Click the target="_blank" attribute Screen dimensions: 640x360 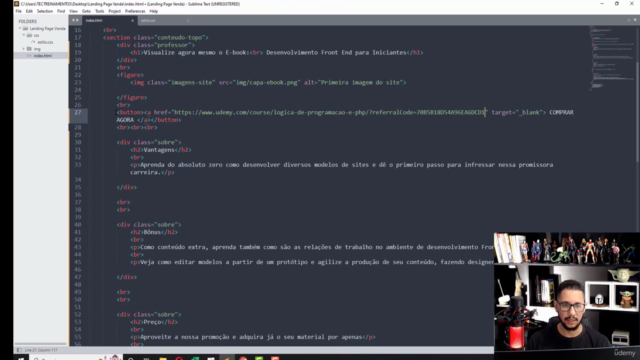(516, 112)
